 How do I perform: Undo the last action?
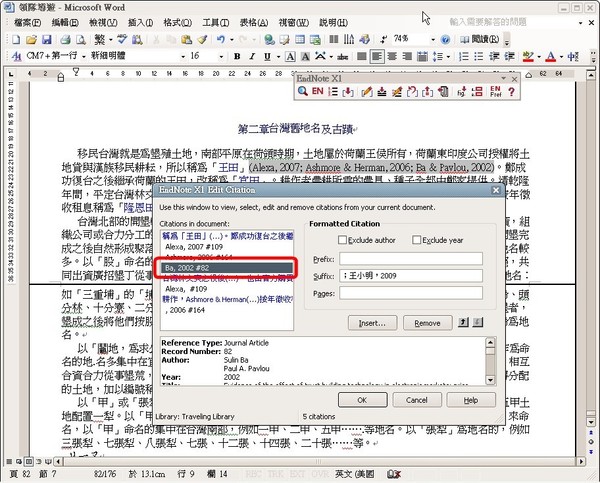(x=221, y=39)
